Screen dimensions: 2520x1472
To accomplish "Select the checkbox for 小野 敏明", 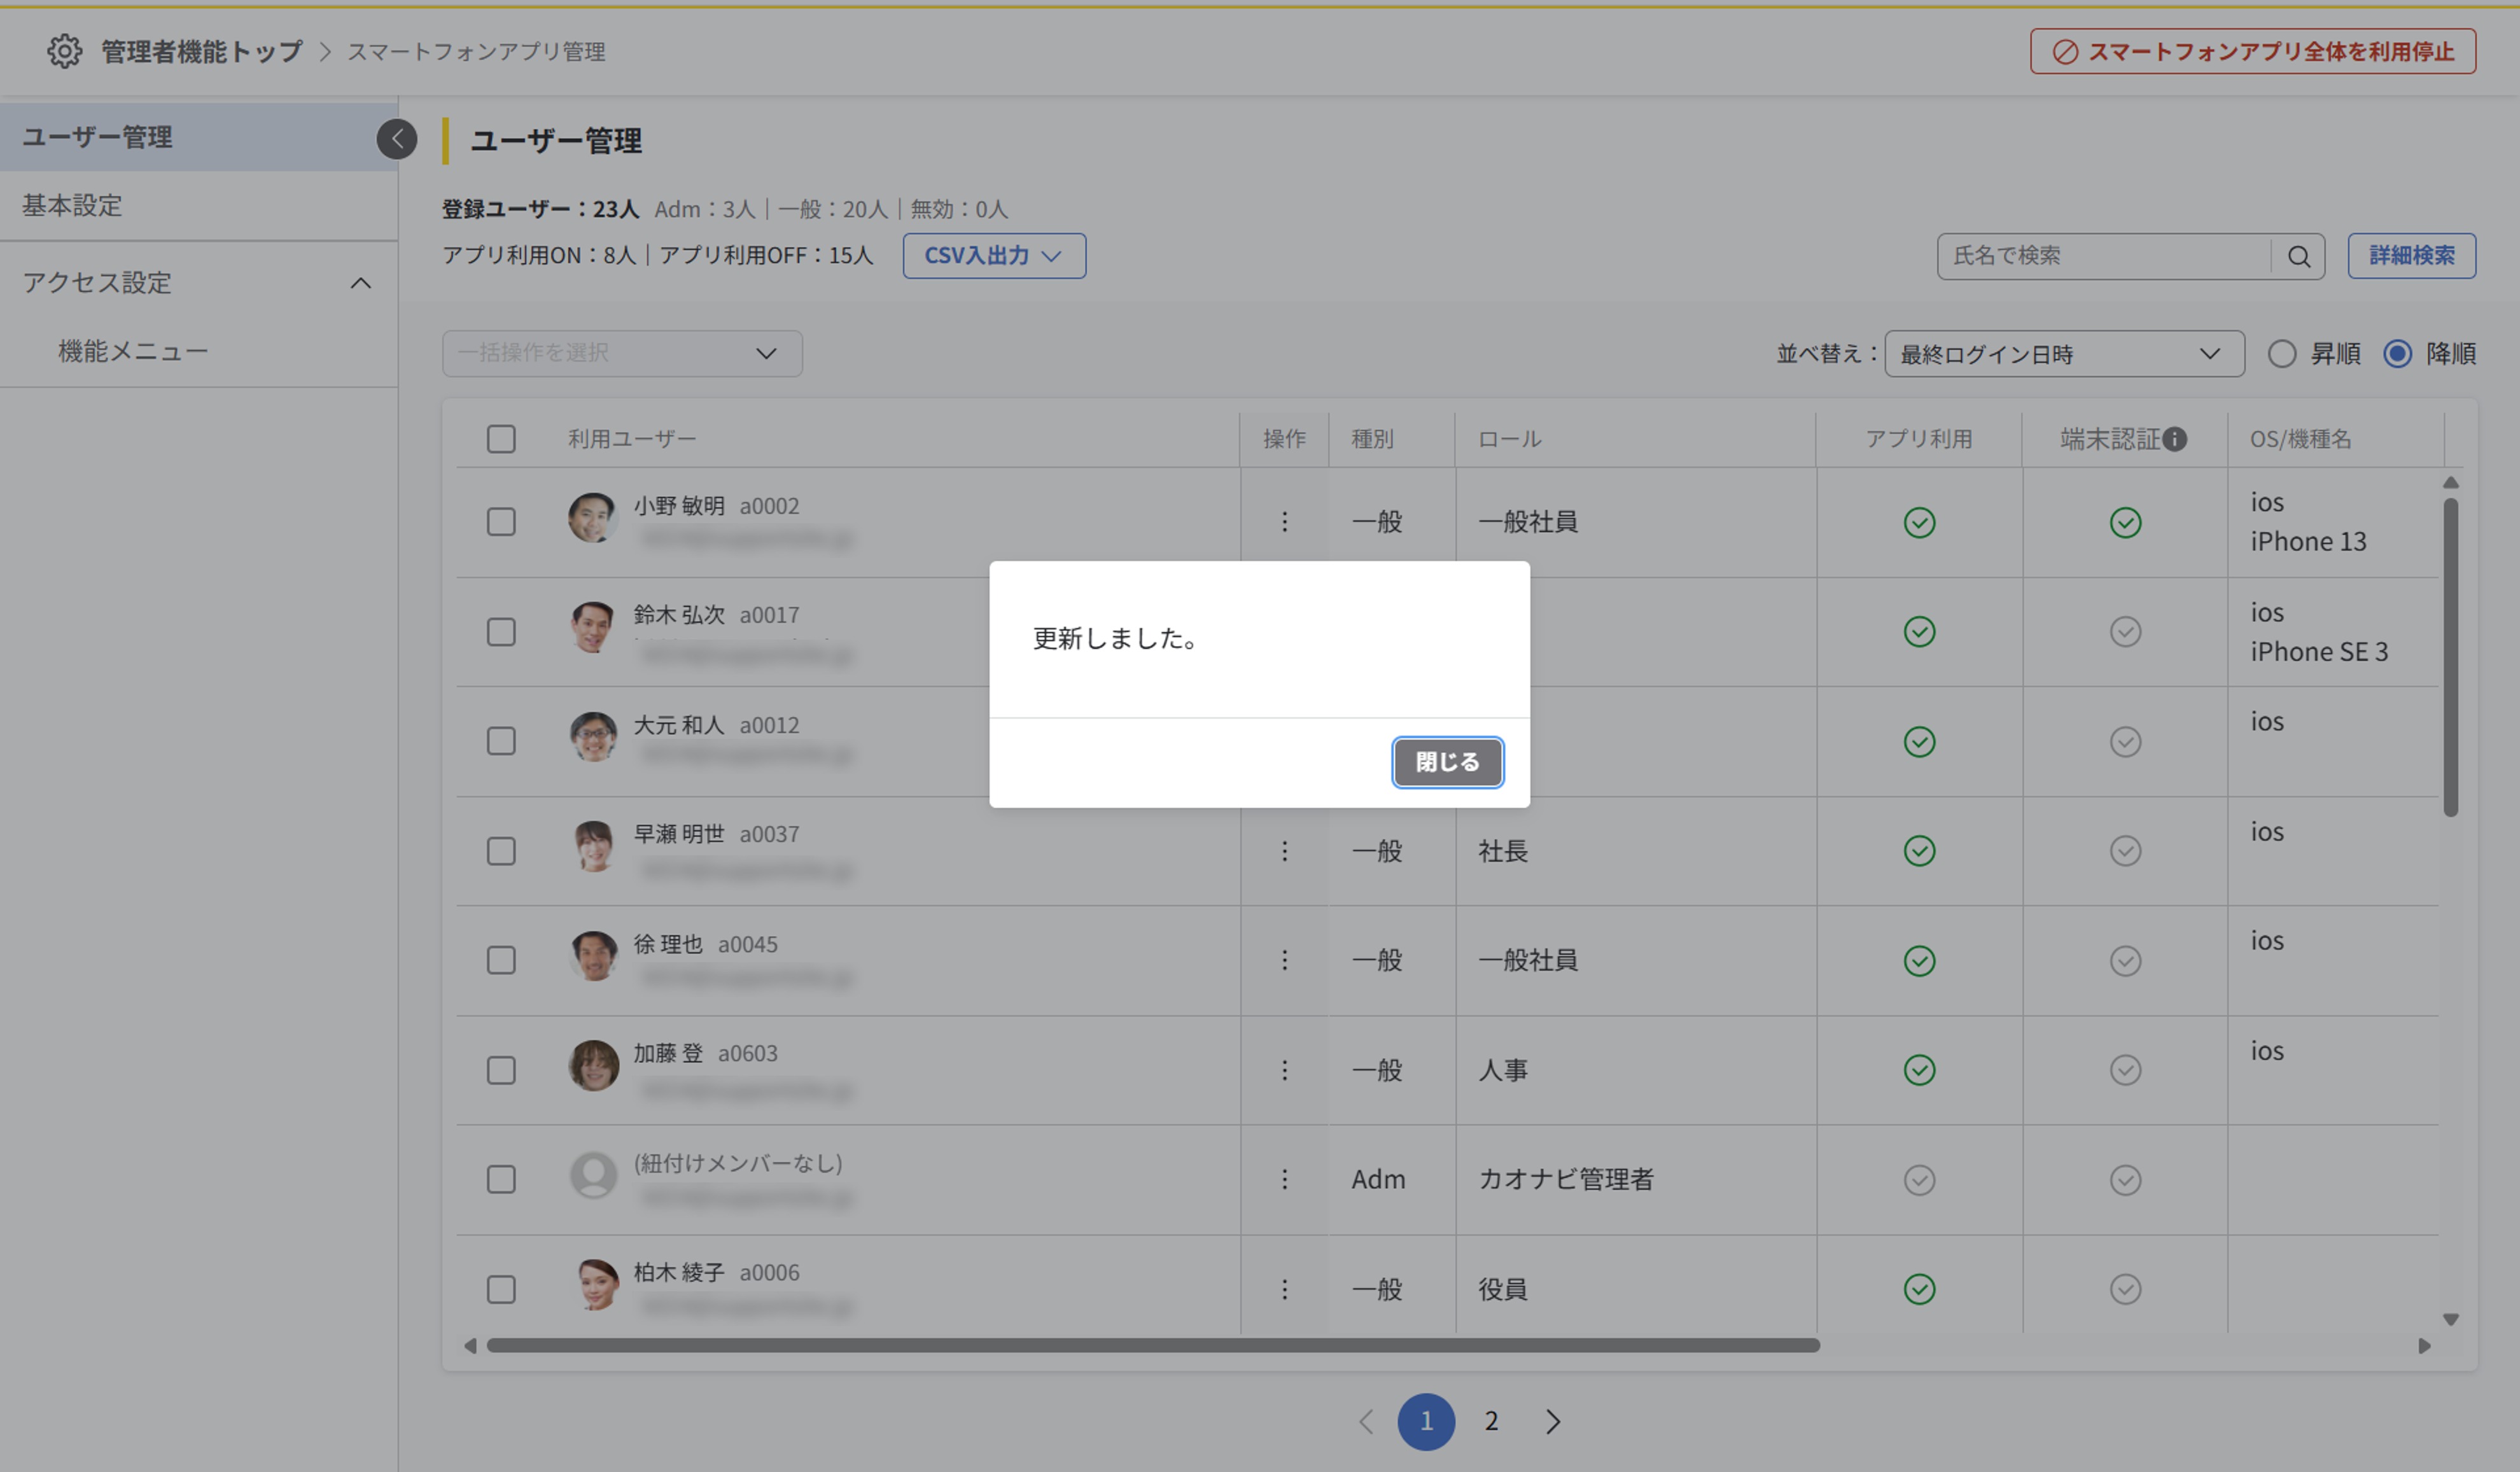I will 501,522.
